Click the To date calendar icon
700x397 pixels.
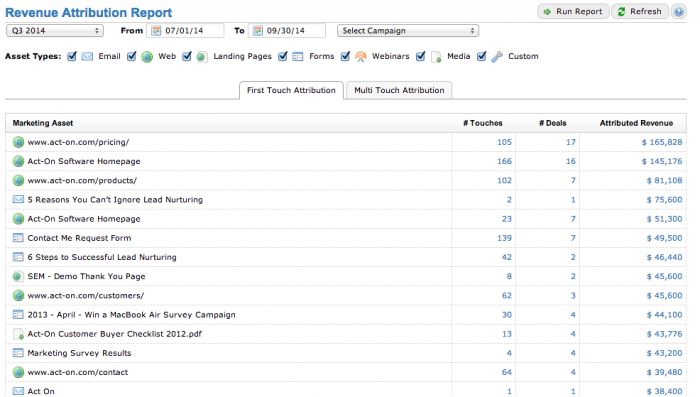point(258,31)
